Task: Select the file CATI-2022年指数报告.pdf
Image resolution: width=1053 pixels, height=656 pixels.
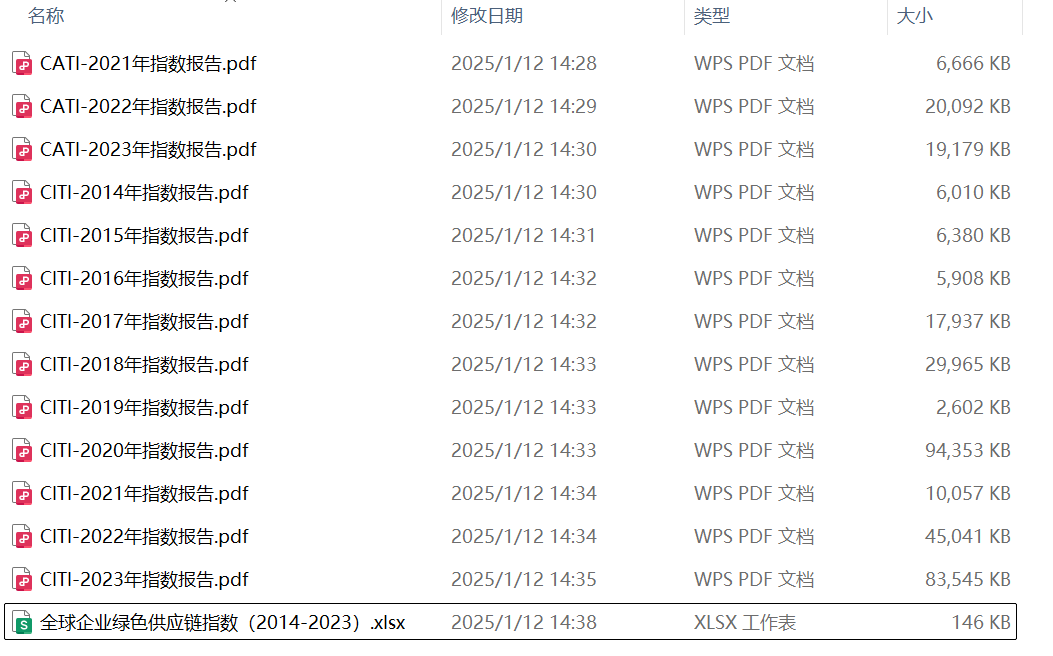Action: click(x=148, y=107)
